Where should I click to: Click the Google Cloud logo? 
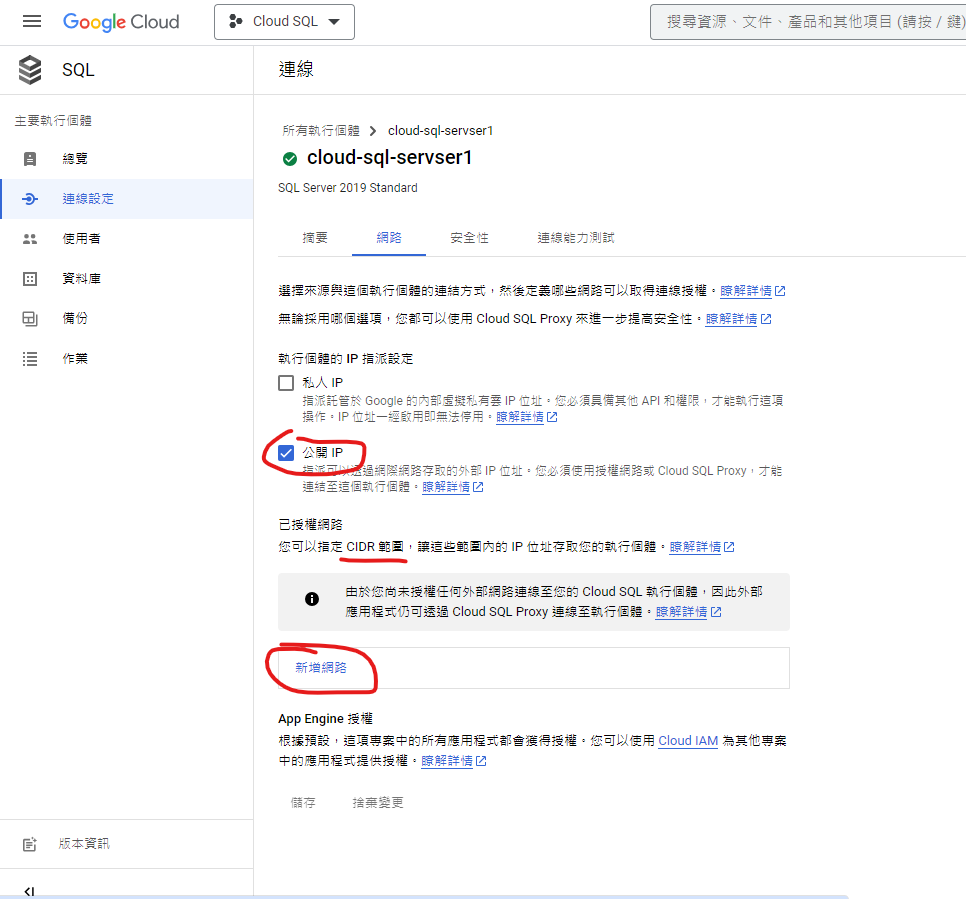click(121, 21)
